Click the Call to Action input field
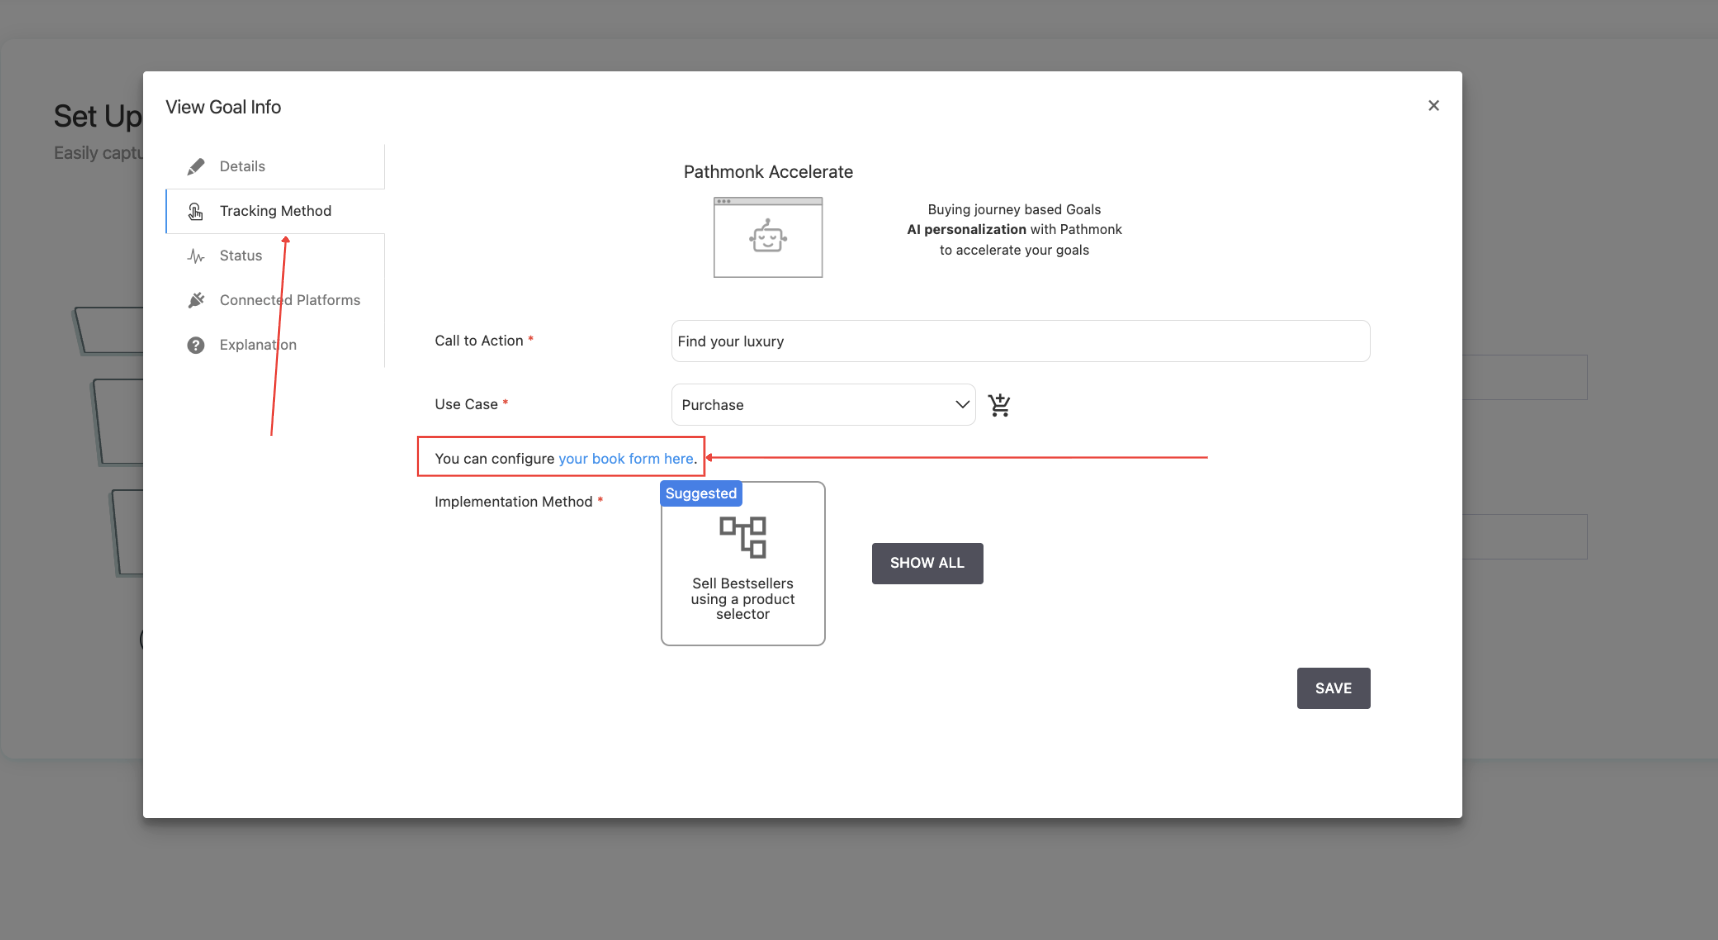This screenshot has height=940, width=1718. 1020,341
